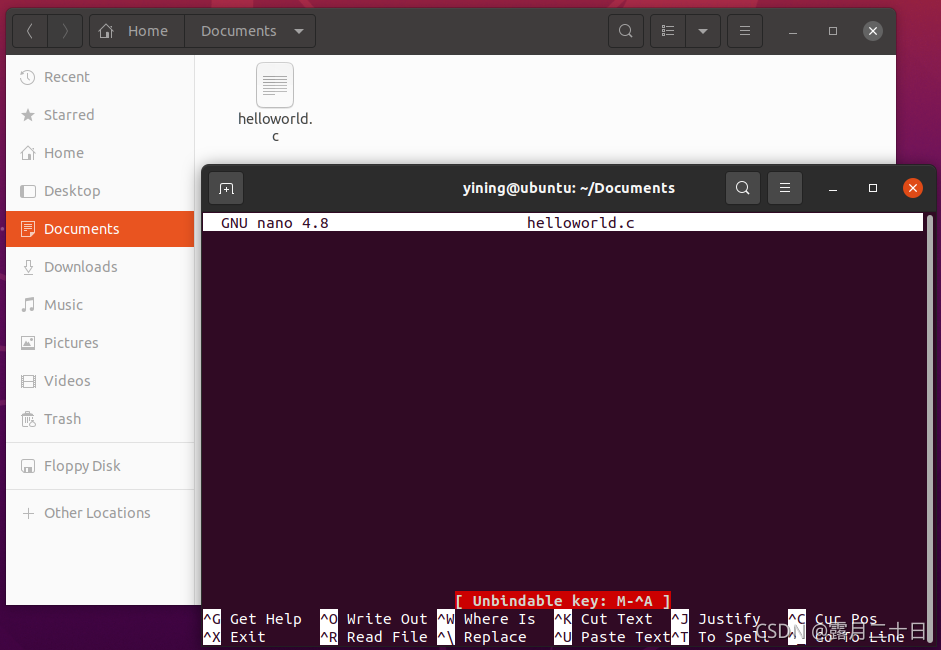Open Downloads in the sidebar
This screenshot has width=941, height=650.
pos(100,267)
